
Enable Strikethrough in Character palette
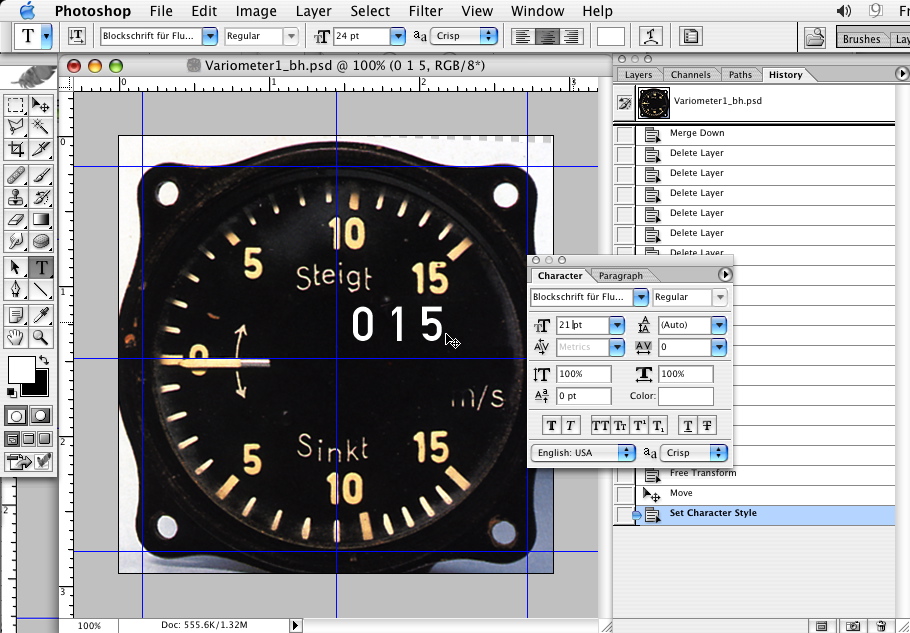pyautogui.click(x=707, y=425)
